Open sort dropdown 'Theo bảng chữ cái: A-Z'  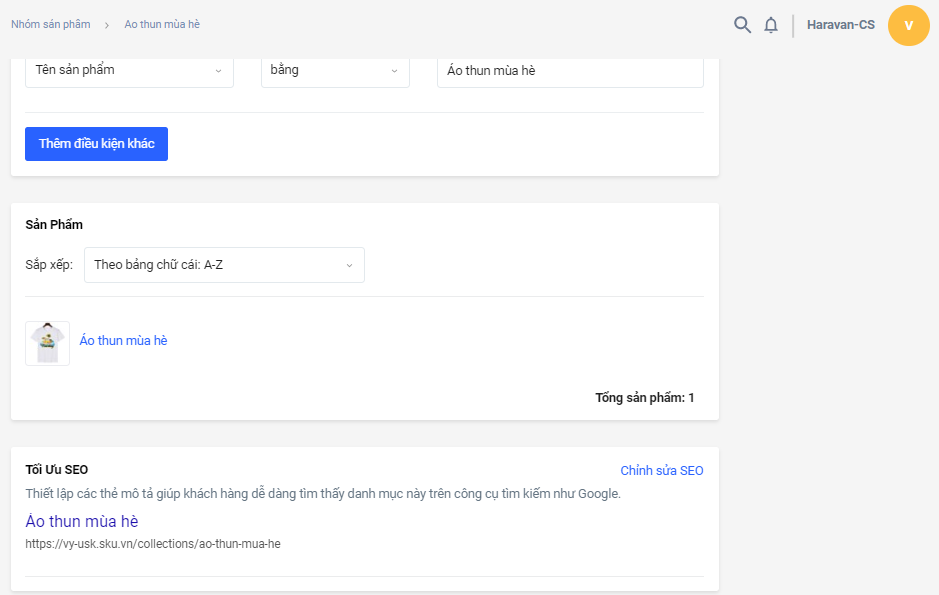224,265
